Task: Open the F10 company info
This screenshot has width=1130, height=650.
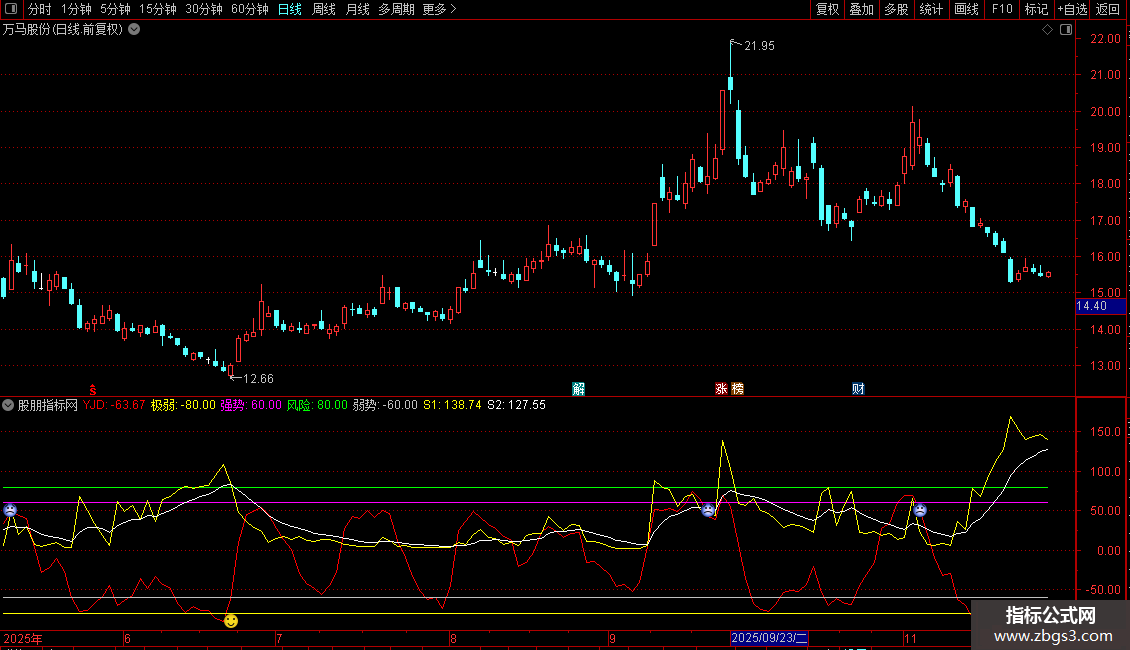Action: [x=1001, y=9]
